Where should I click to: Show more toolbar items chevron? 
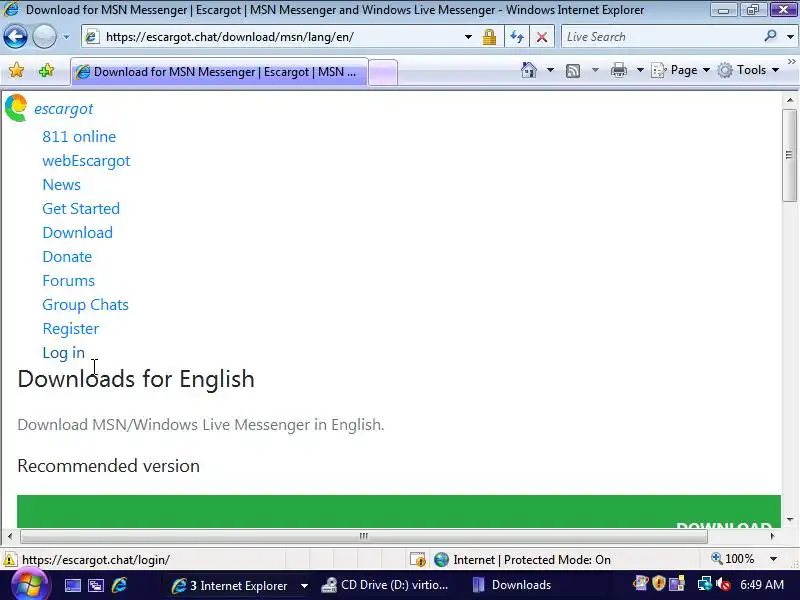click(x=791, y=62)
